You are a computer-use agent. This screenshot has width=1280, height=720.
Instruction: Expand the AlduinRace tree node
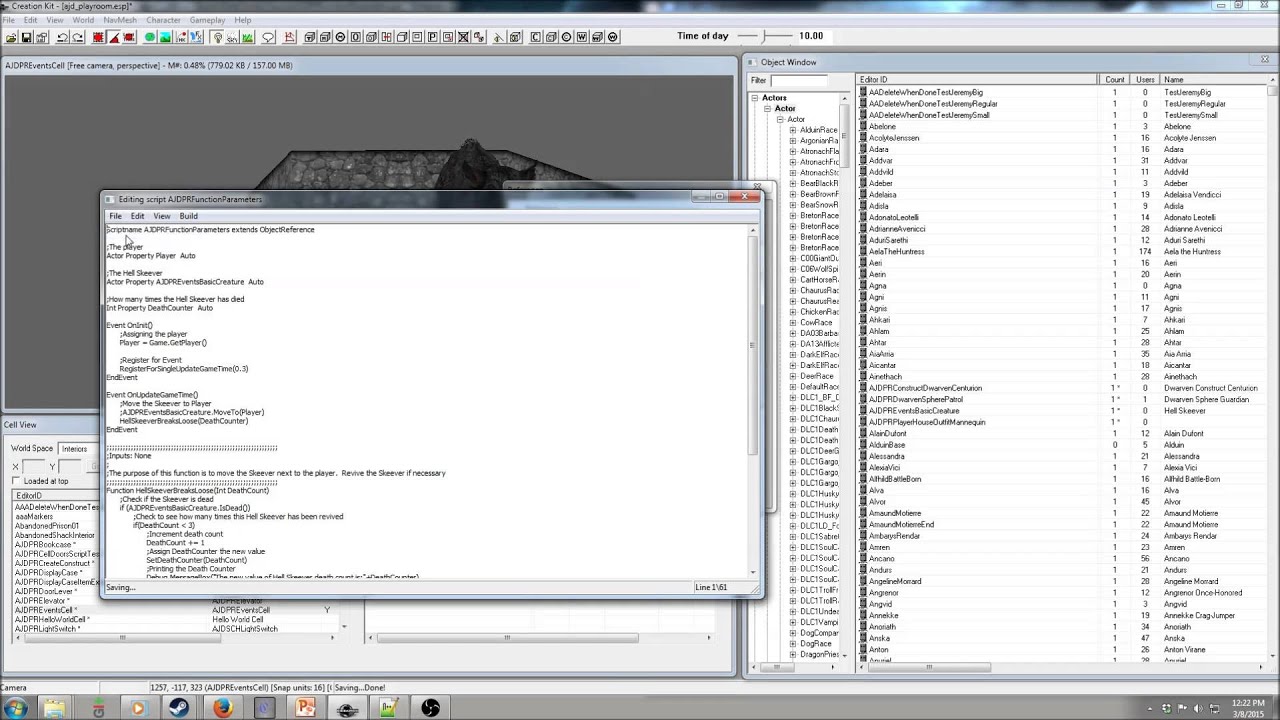pyautogui.click(x=793, y=130)
